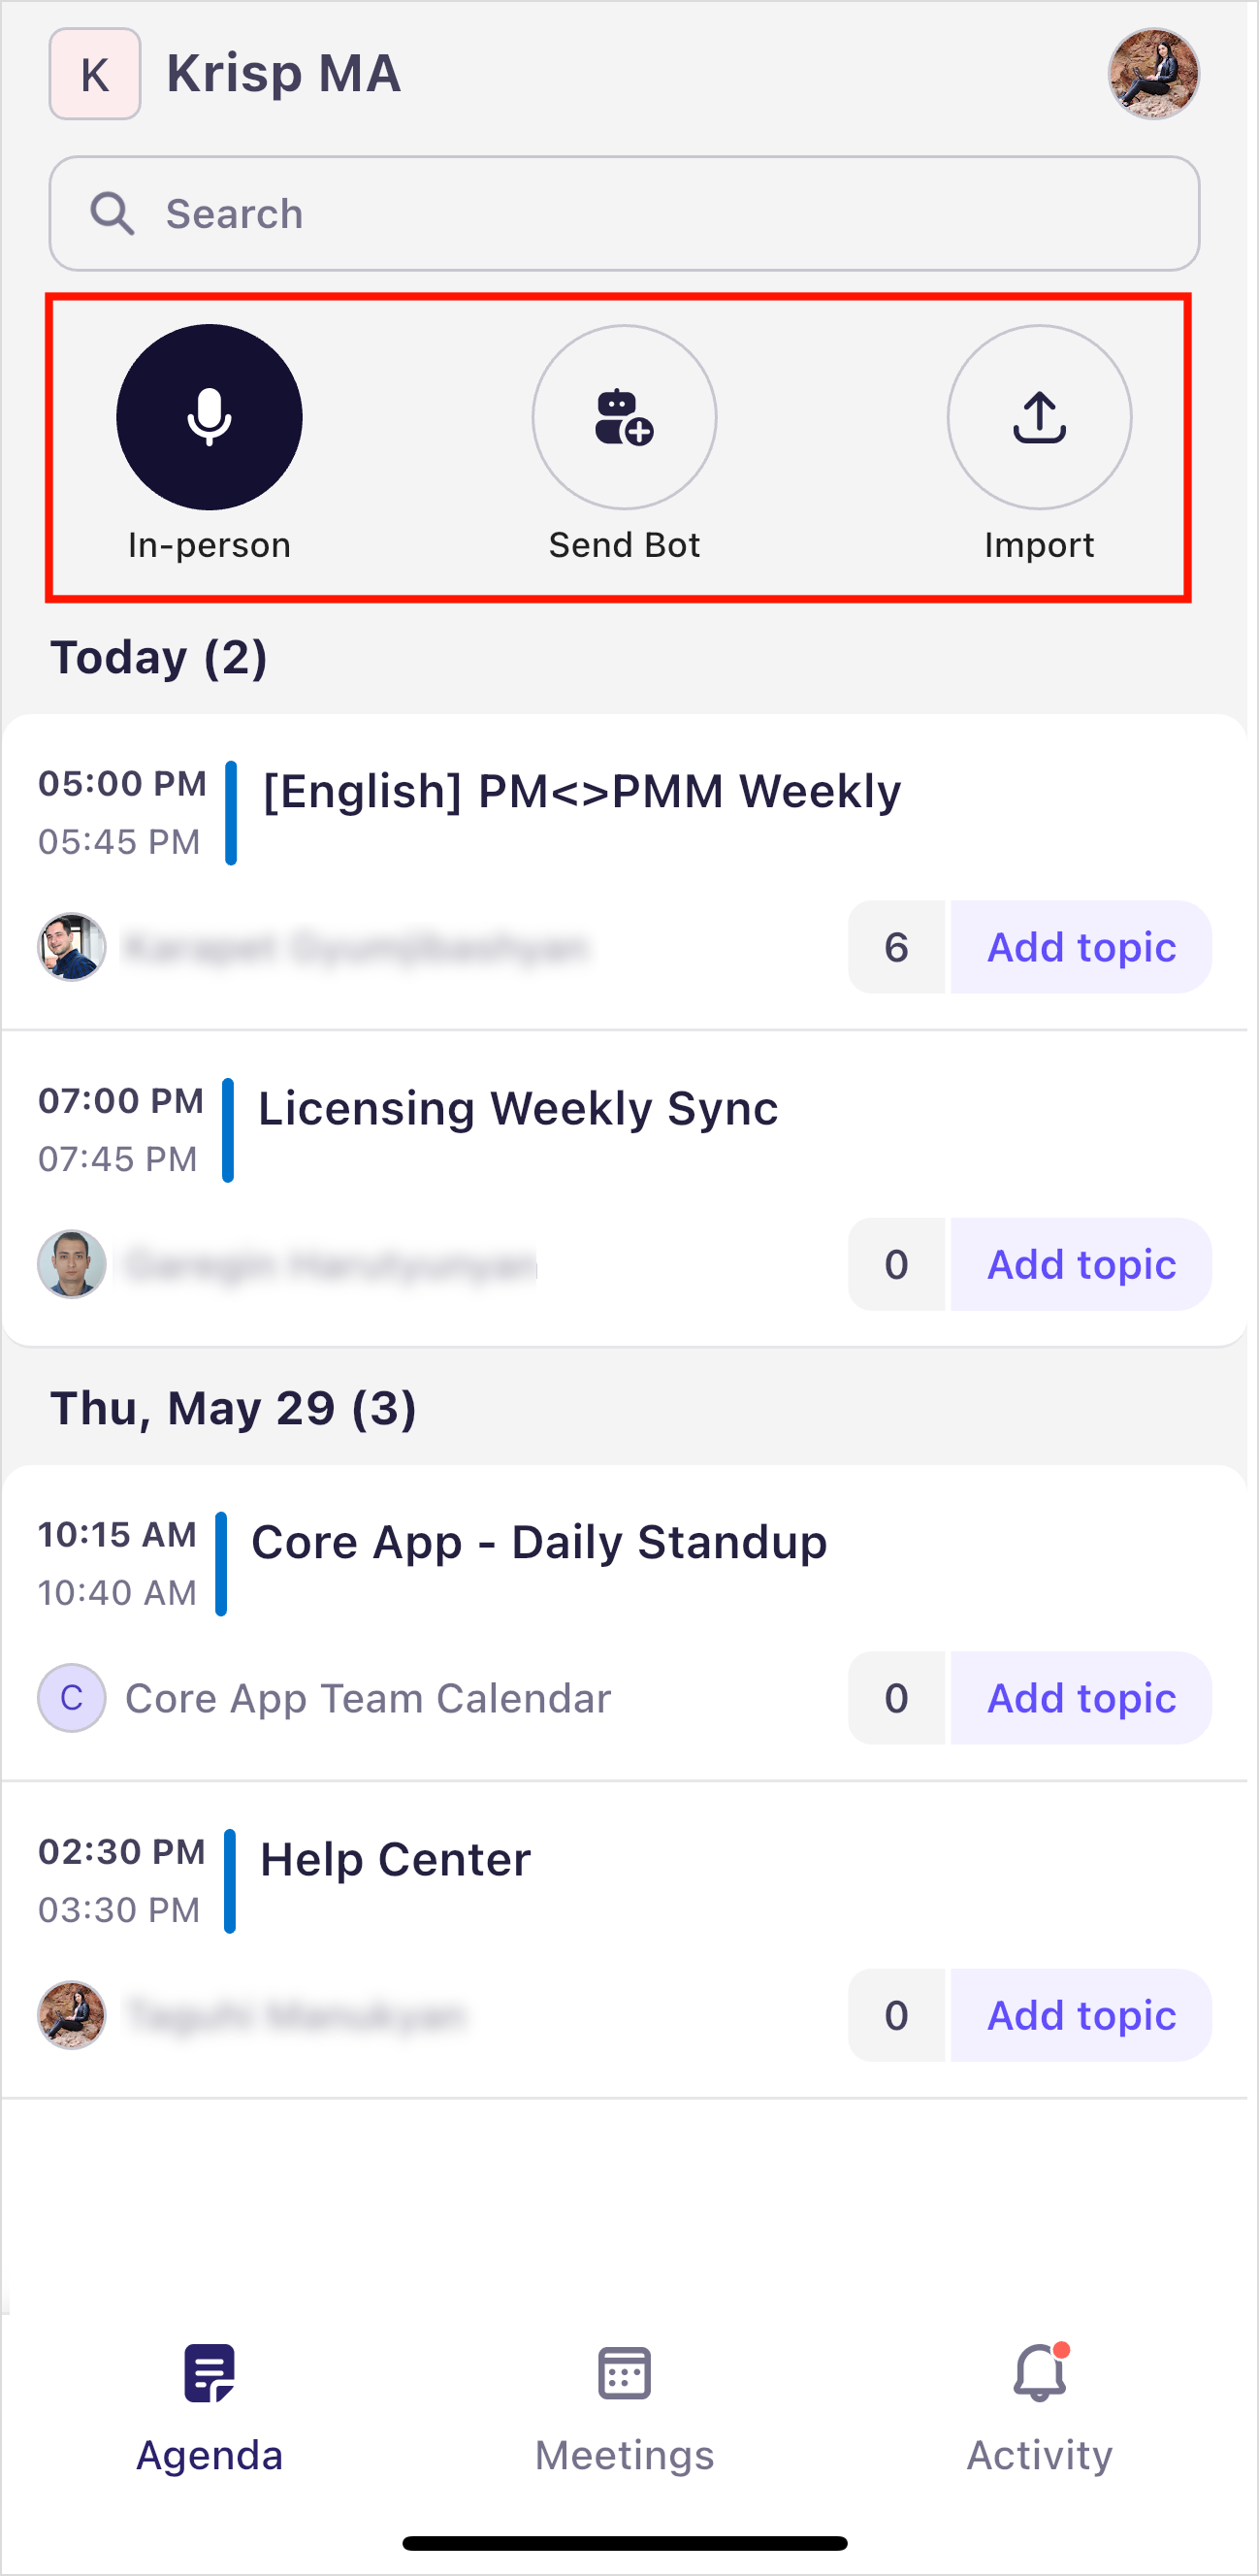Open the Help Center meeting entry
1259x2576 pixels.
[395, 1860]
